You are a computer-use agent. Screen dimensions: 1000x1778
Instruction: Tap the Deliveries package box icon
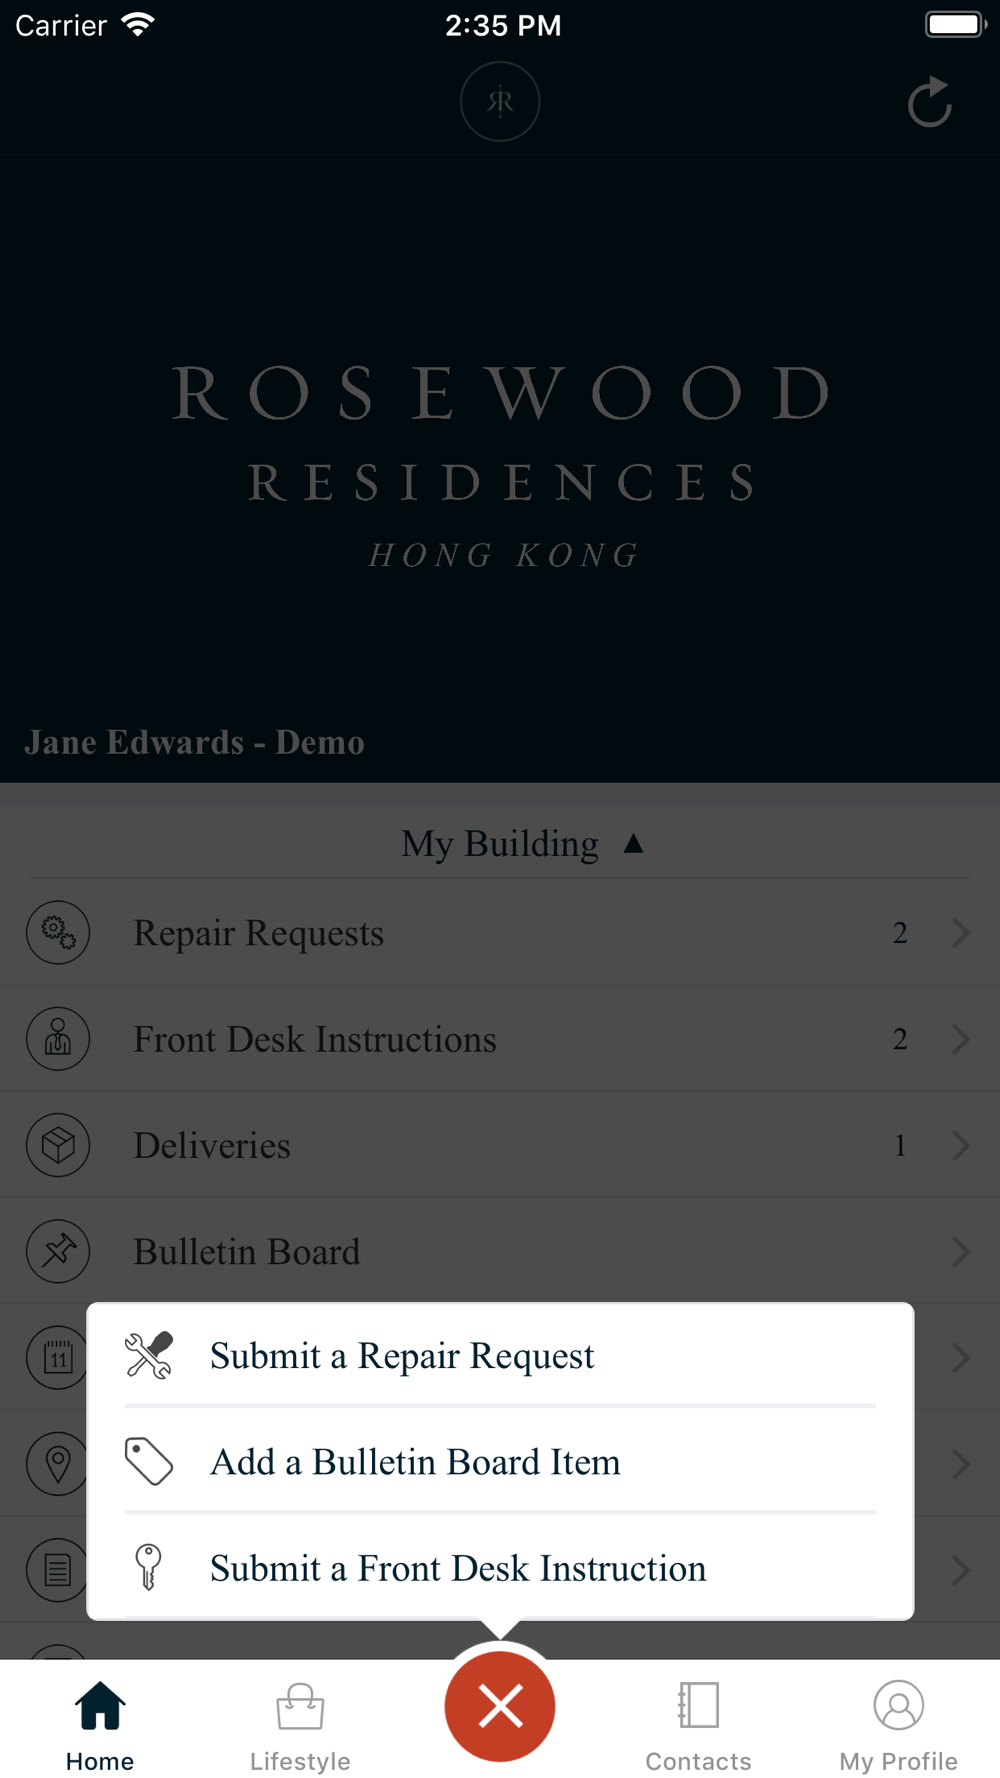pyautogui.click(x=58, y=1145)
